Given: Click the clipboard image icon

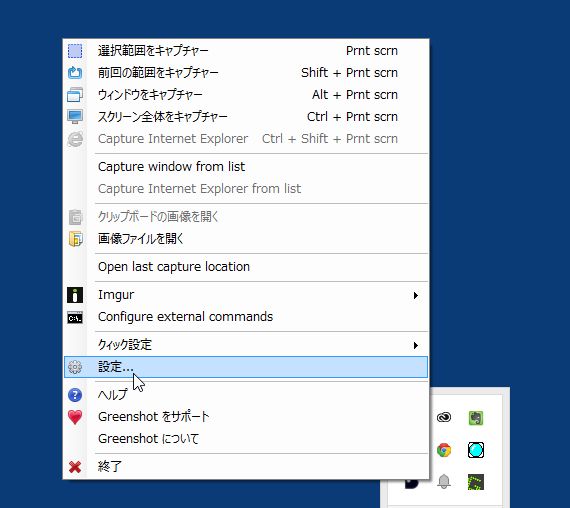Looking at the screenshot, I should [x=75, y=217].
